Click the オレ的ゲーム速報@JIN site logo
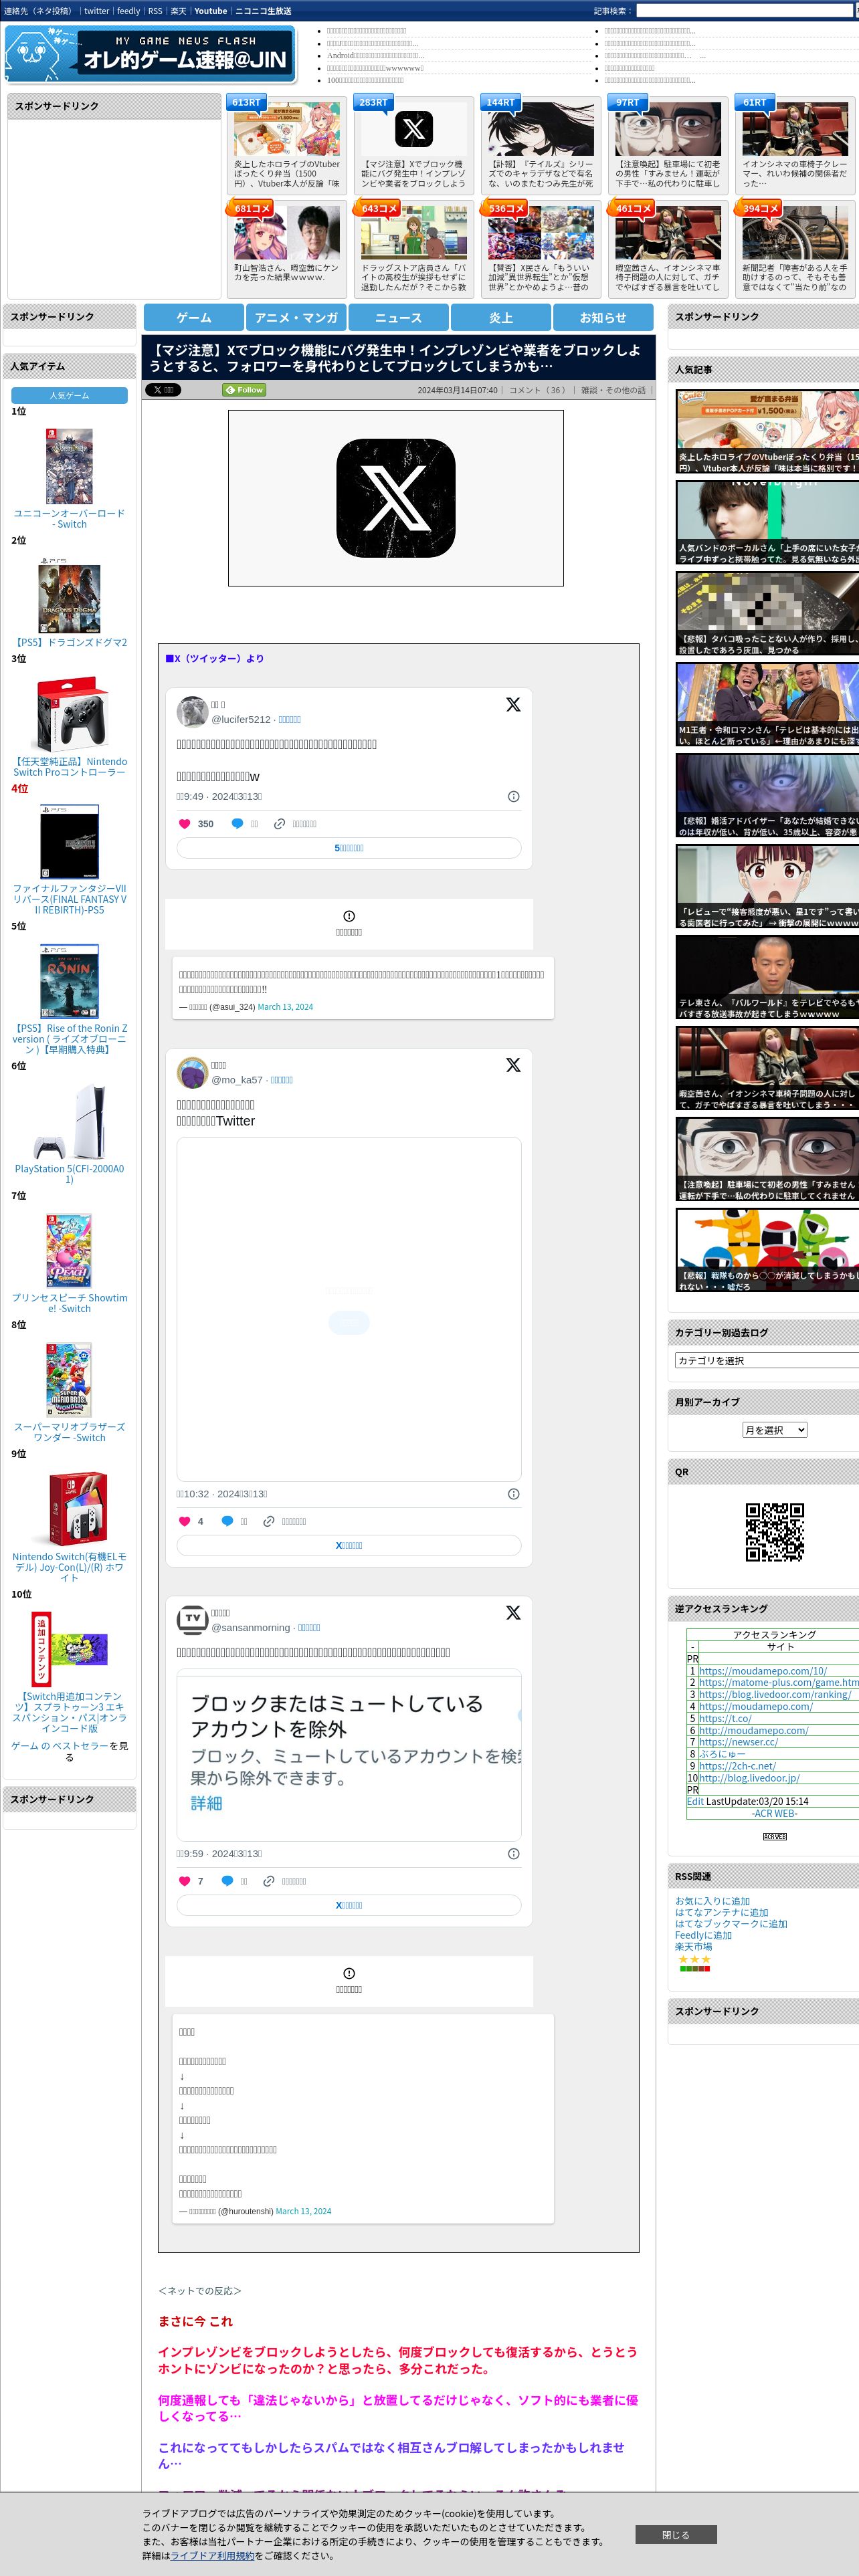Image resolution: width=859 pixels, height=2576 pixels. point(150,54)
